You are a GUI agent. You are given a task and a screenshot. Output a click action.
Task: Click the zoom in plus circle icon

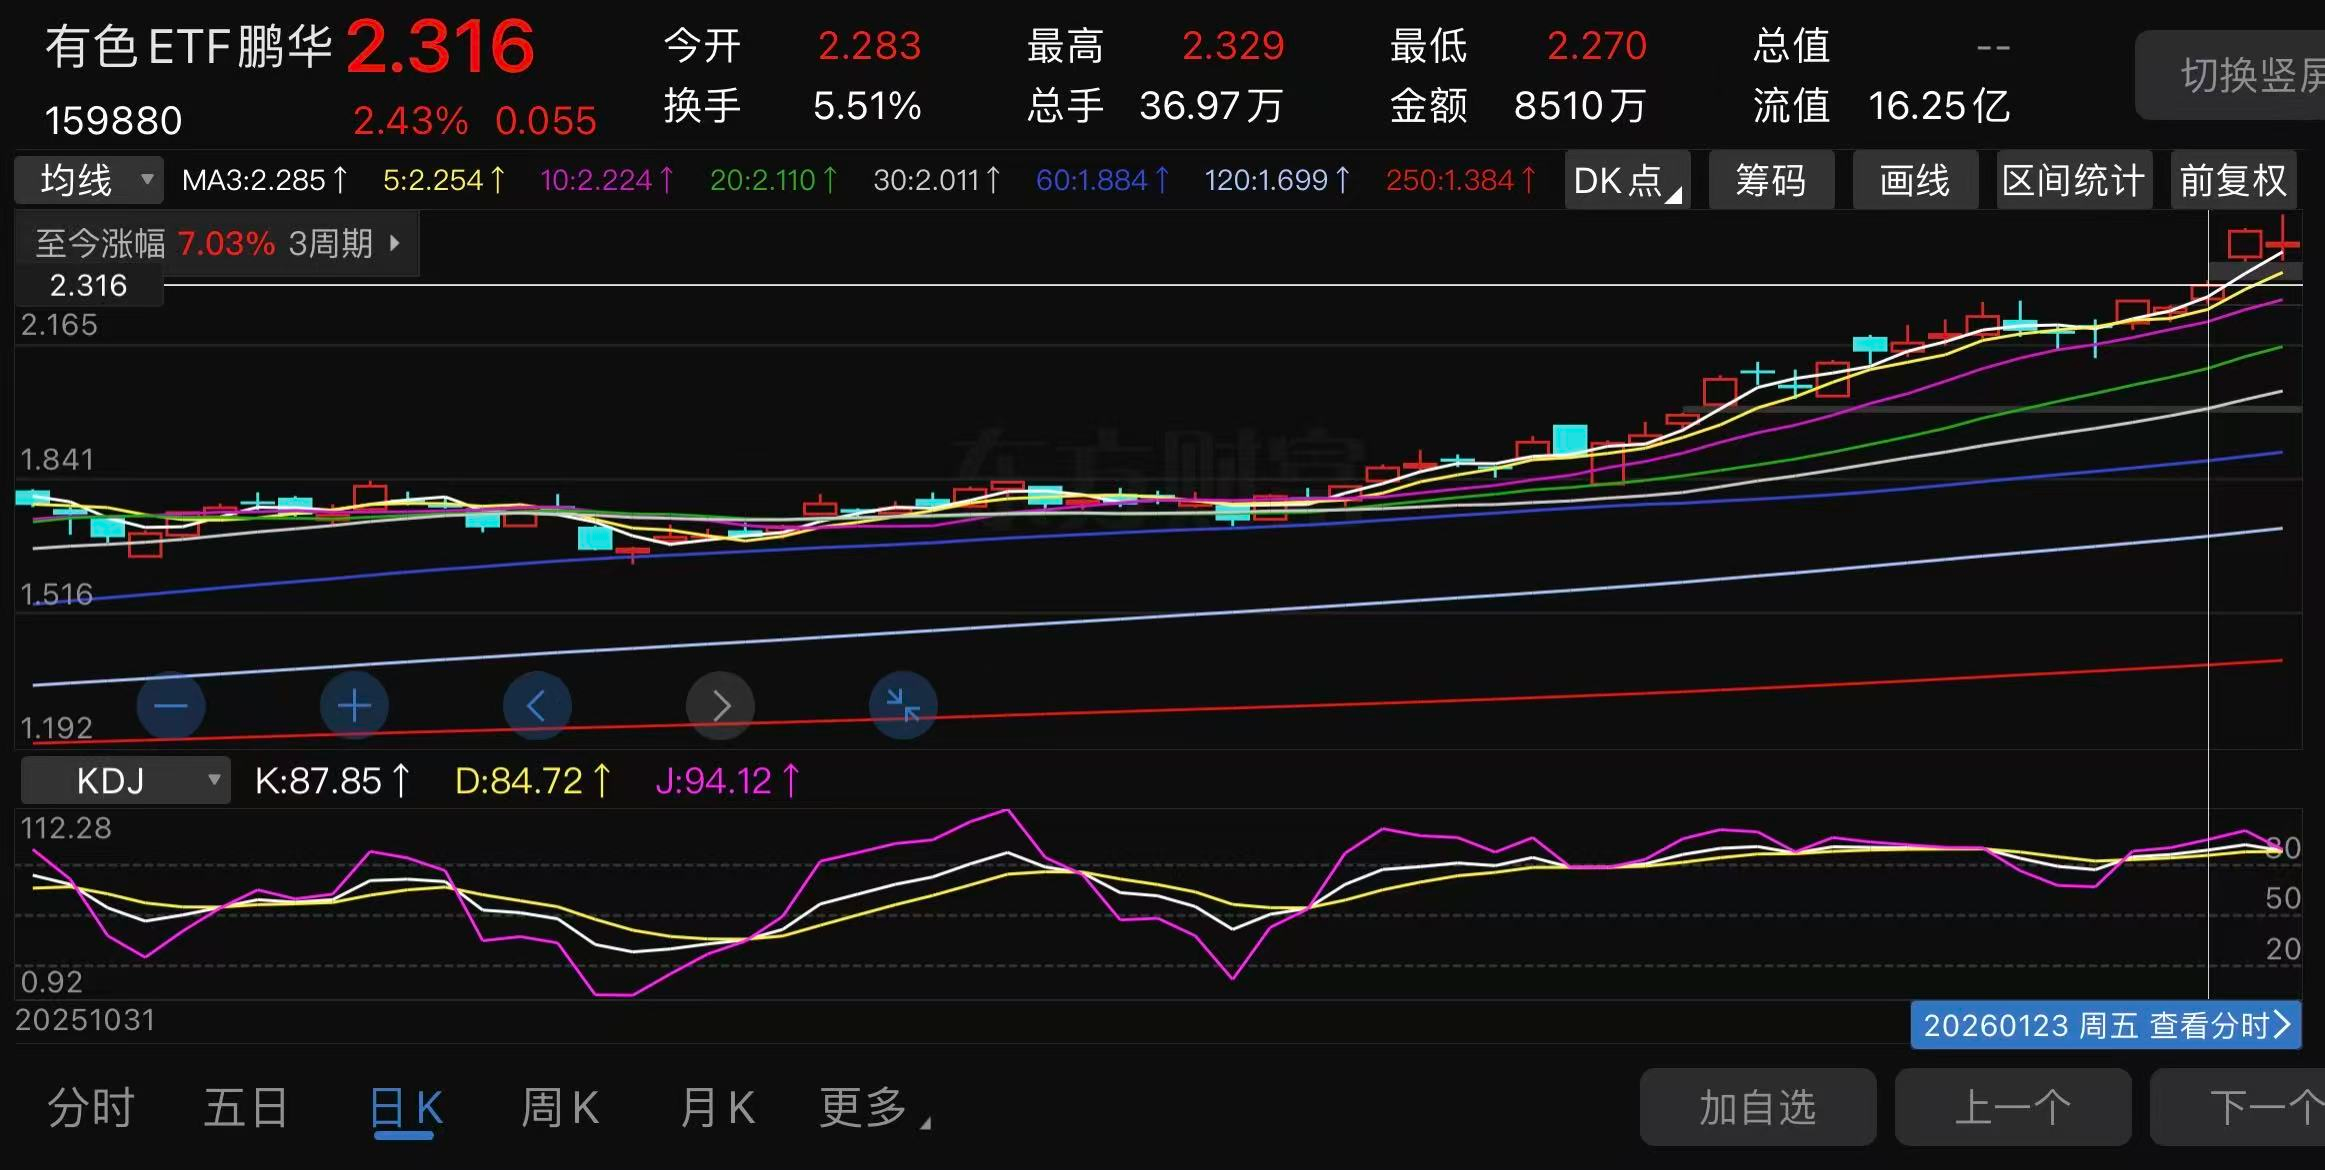coord(354,706)
